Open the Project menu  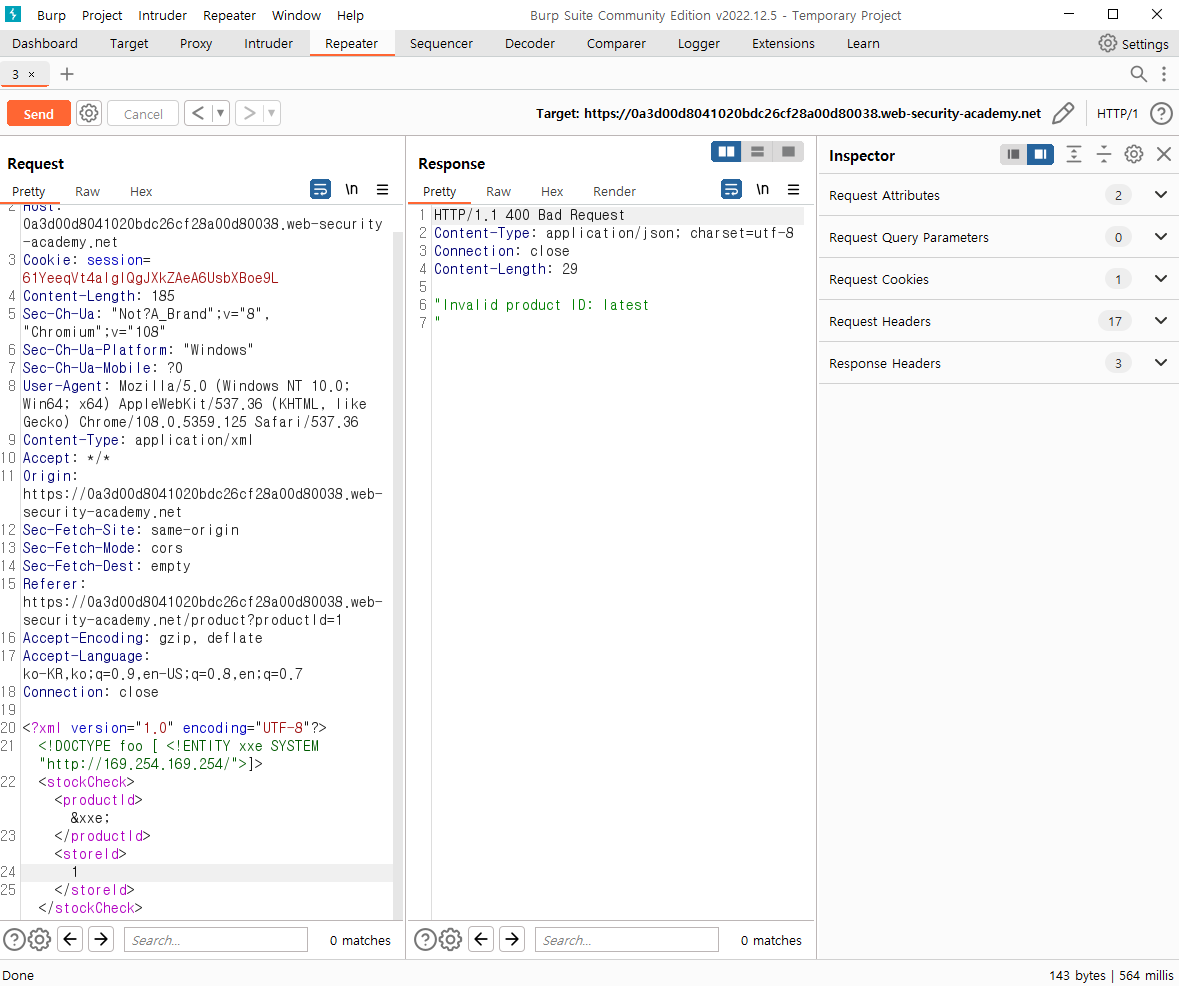pos(102,15)
